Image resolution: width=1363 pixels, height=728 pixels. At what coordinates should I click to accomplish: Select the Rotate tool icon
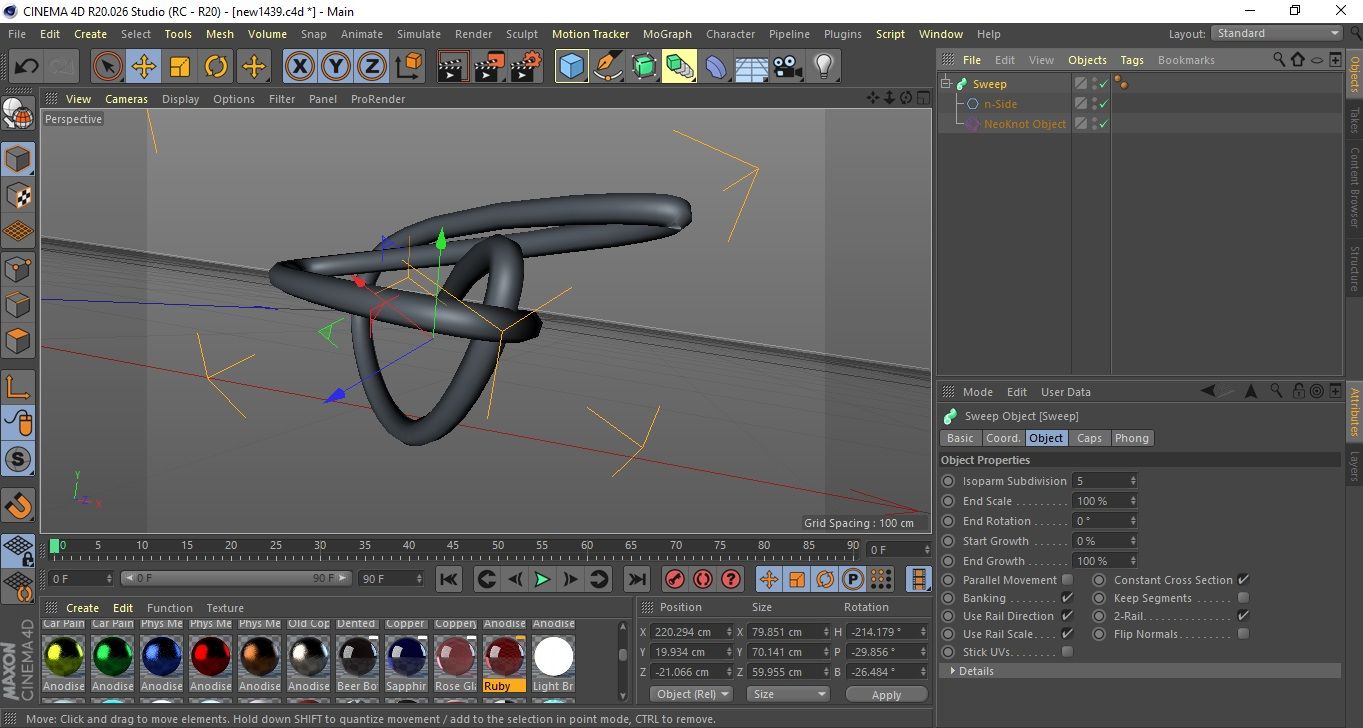click(216, 67)
